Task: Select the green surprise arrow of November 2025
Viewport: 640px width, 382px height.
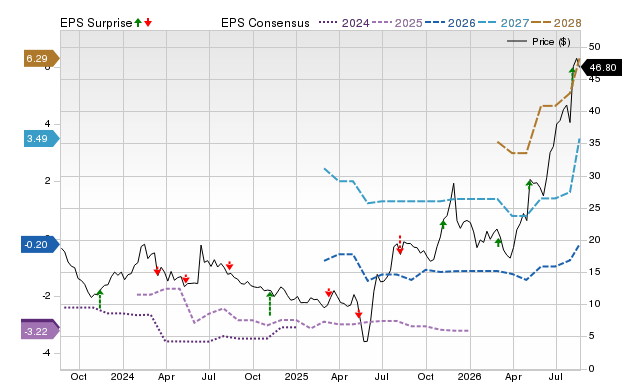Action: pyautogui.click(x=443, y=224)
